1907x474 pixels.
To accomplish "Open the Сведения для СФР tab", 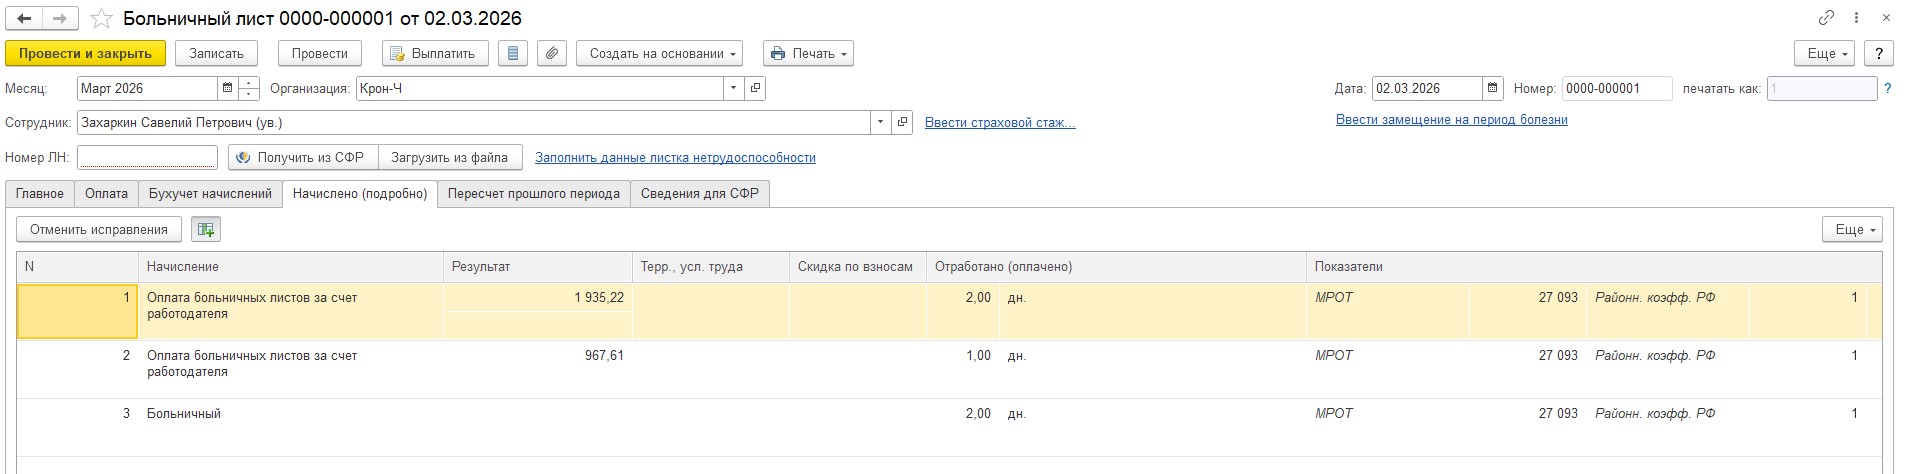I will (699, 194).
